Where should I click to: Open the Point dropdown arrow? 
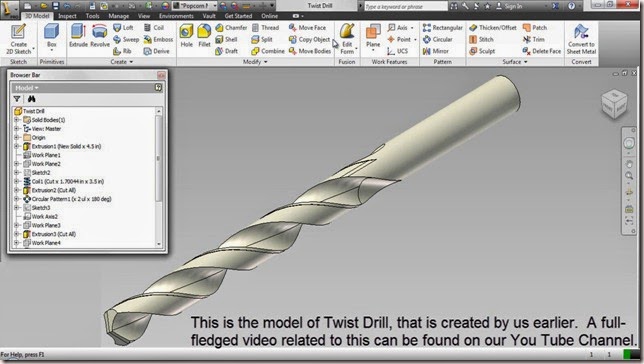(x=415, y=40)
